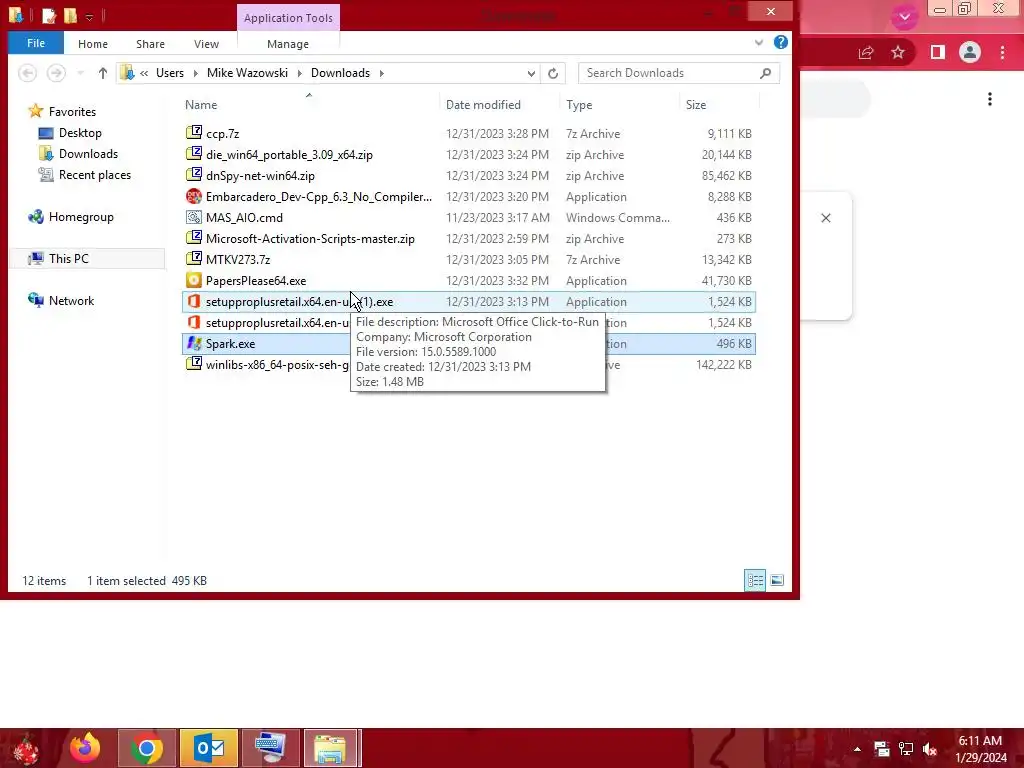Switch to Large icons view button
The height and width of the screenshot is (768, 1024).
click(777, 580)
